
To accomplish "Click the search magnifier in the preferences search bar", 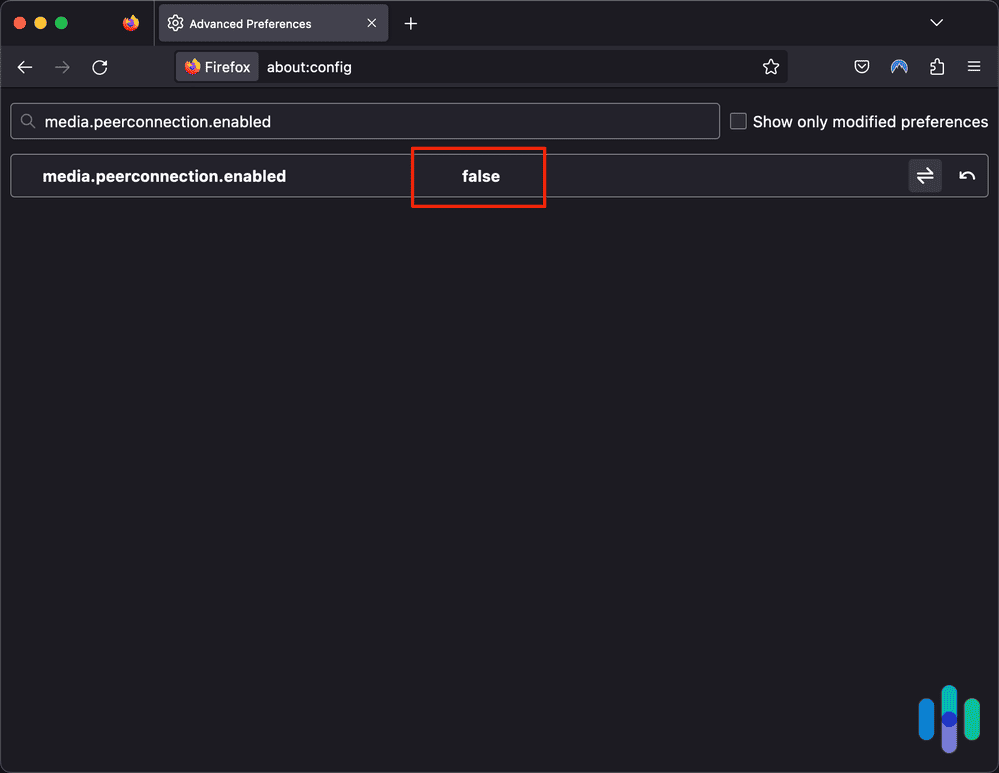I will (27, 121).
